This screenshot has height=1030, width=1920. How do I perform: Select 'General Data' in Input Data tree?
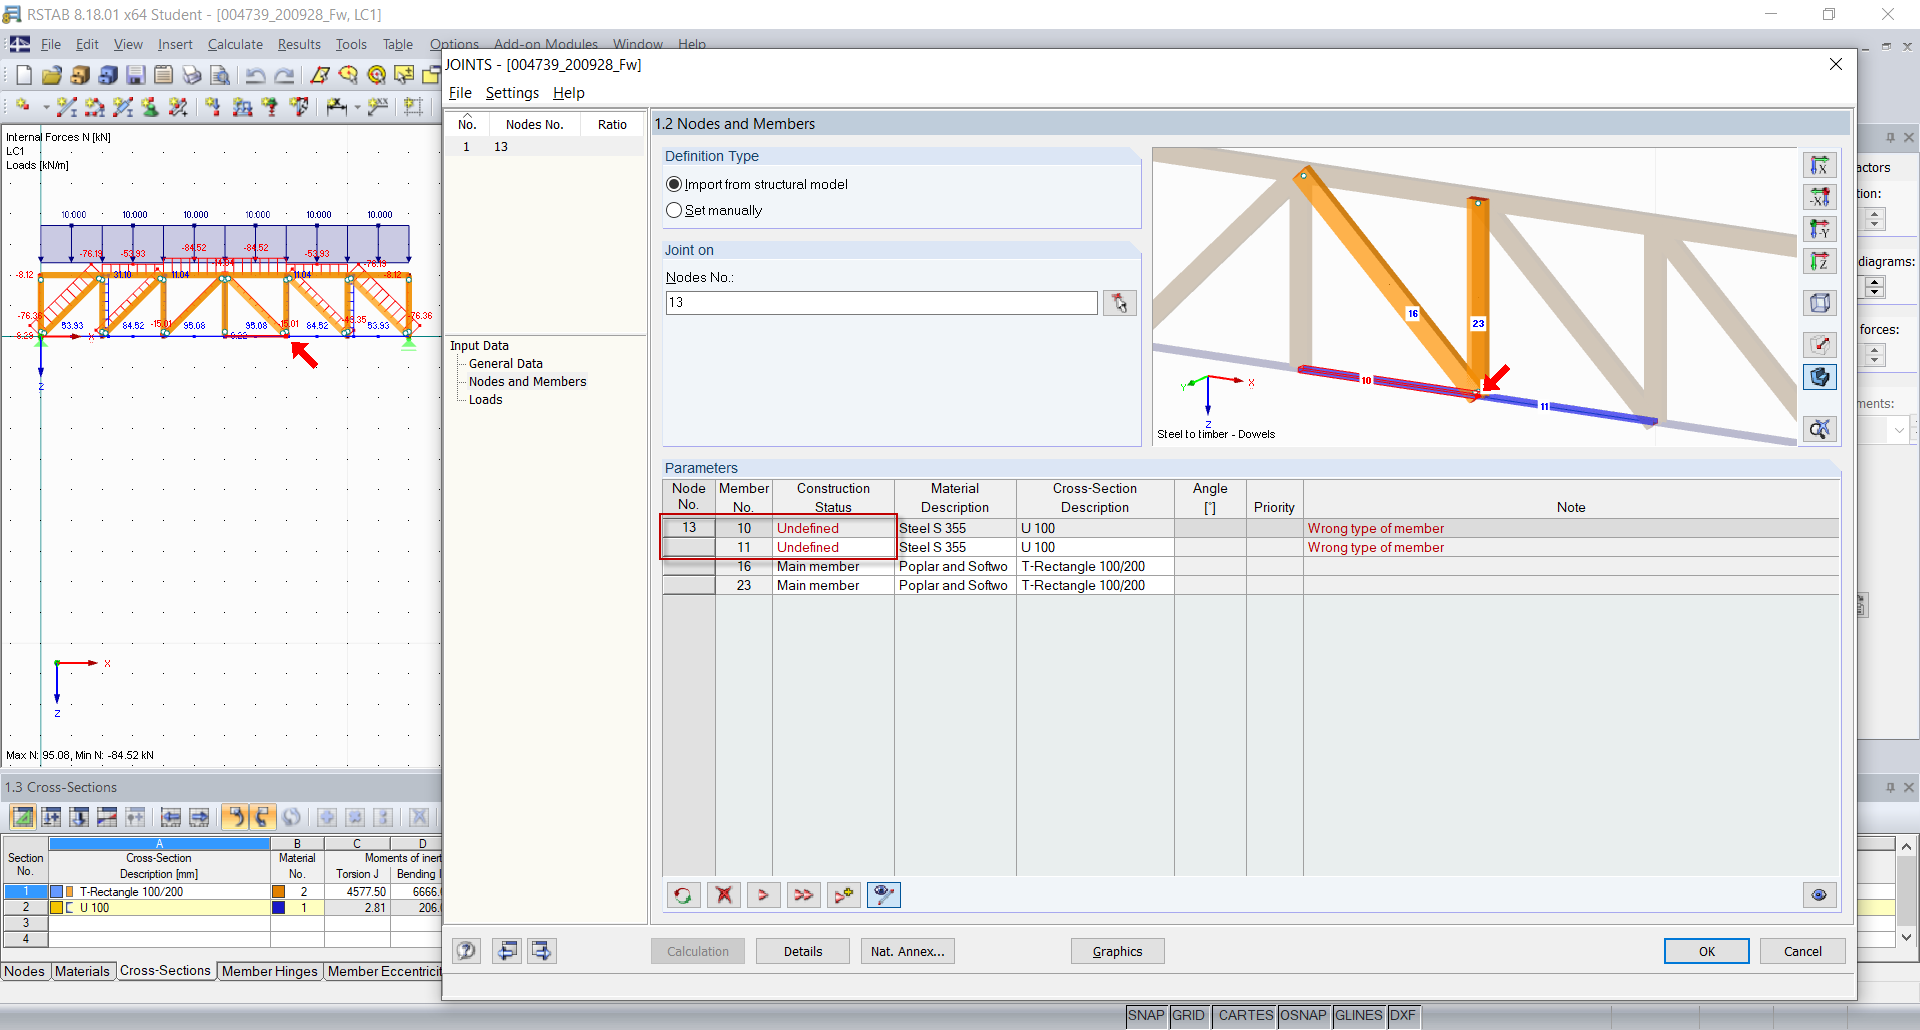pos(506,364)
